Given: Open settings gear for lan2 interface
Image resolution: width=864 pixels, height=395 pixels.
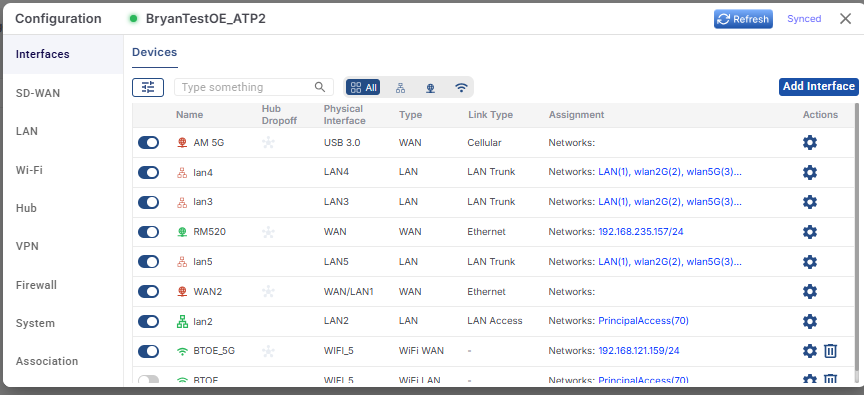Looking at the screenshot, I should pyautogui.click(x=809, y=321).
